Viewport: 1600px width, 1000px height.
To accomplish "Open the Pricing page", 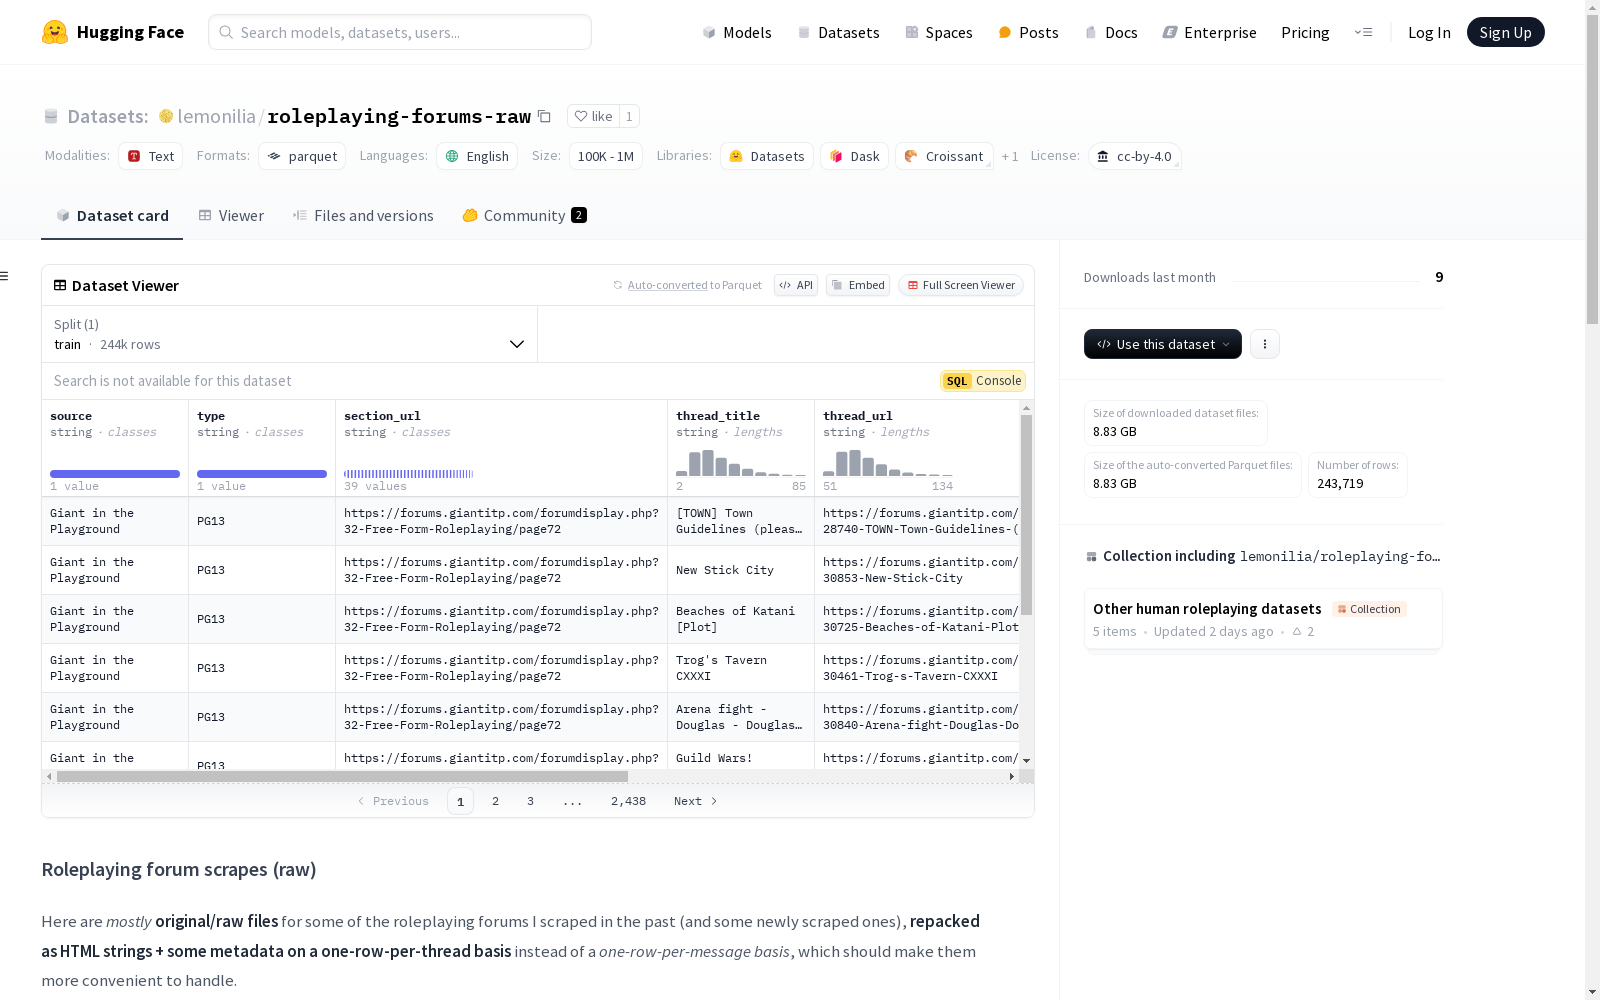I will point(1305,32).
